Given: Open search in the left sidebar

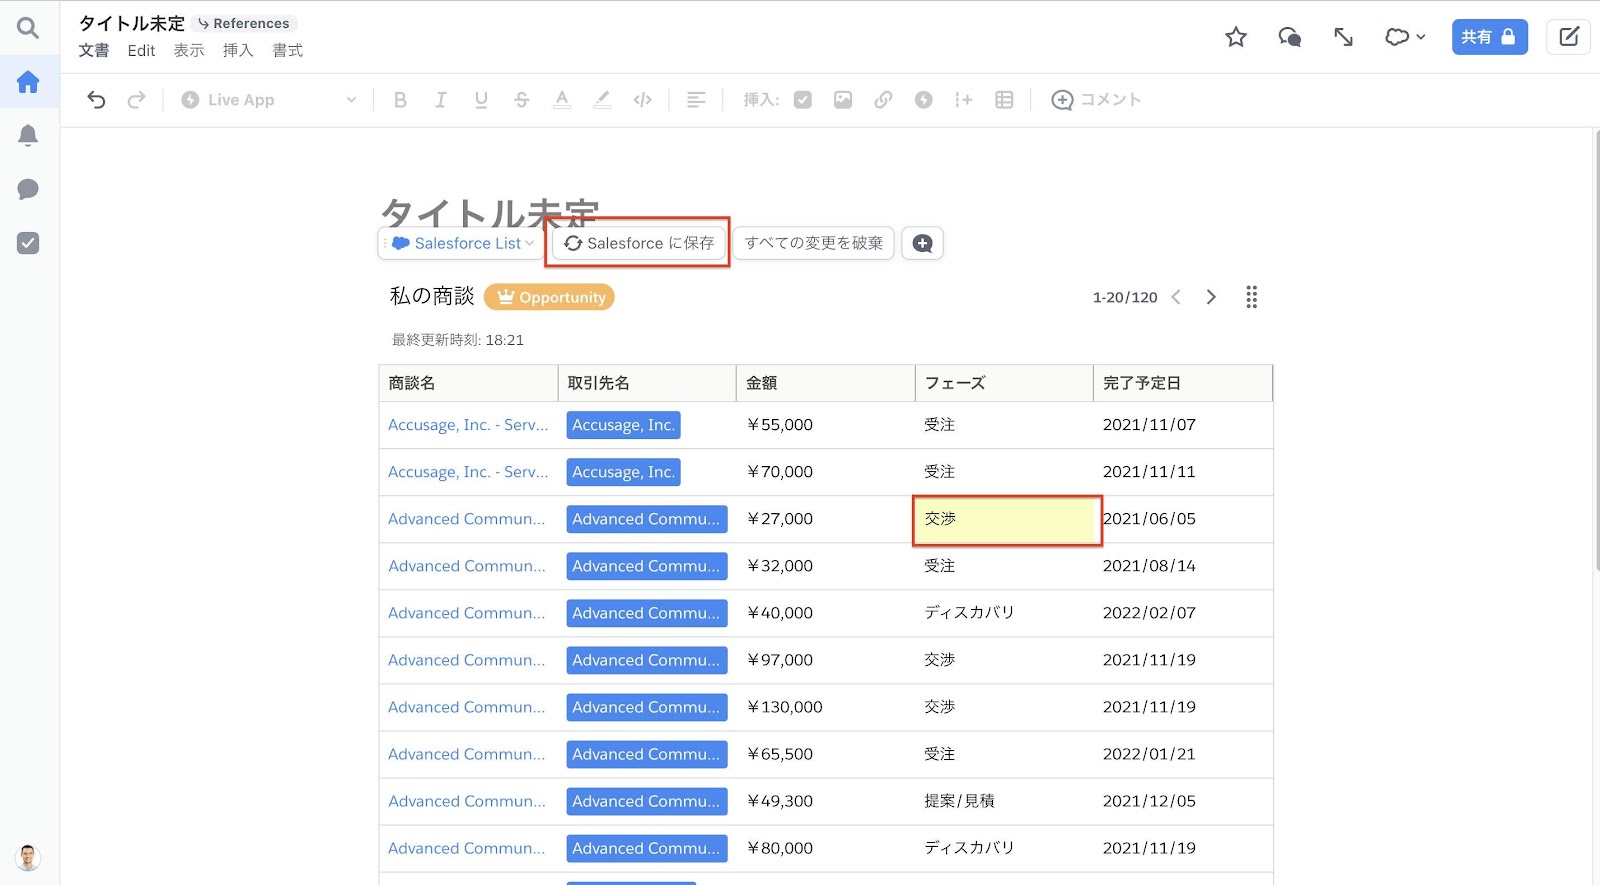Looking at the screenshot, I should (28, 28).
